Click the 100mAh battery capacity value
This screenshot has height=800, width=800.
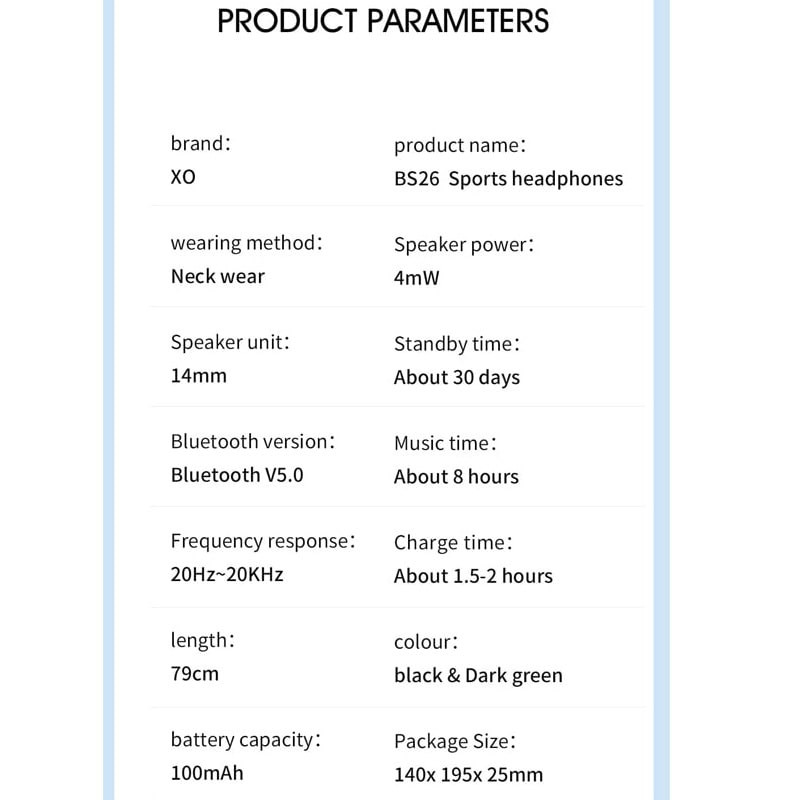(207, 773)
